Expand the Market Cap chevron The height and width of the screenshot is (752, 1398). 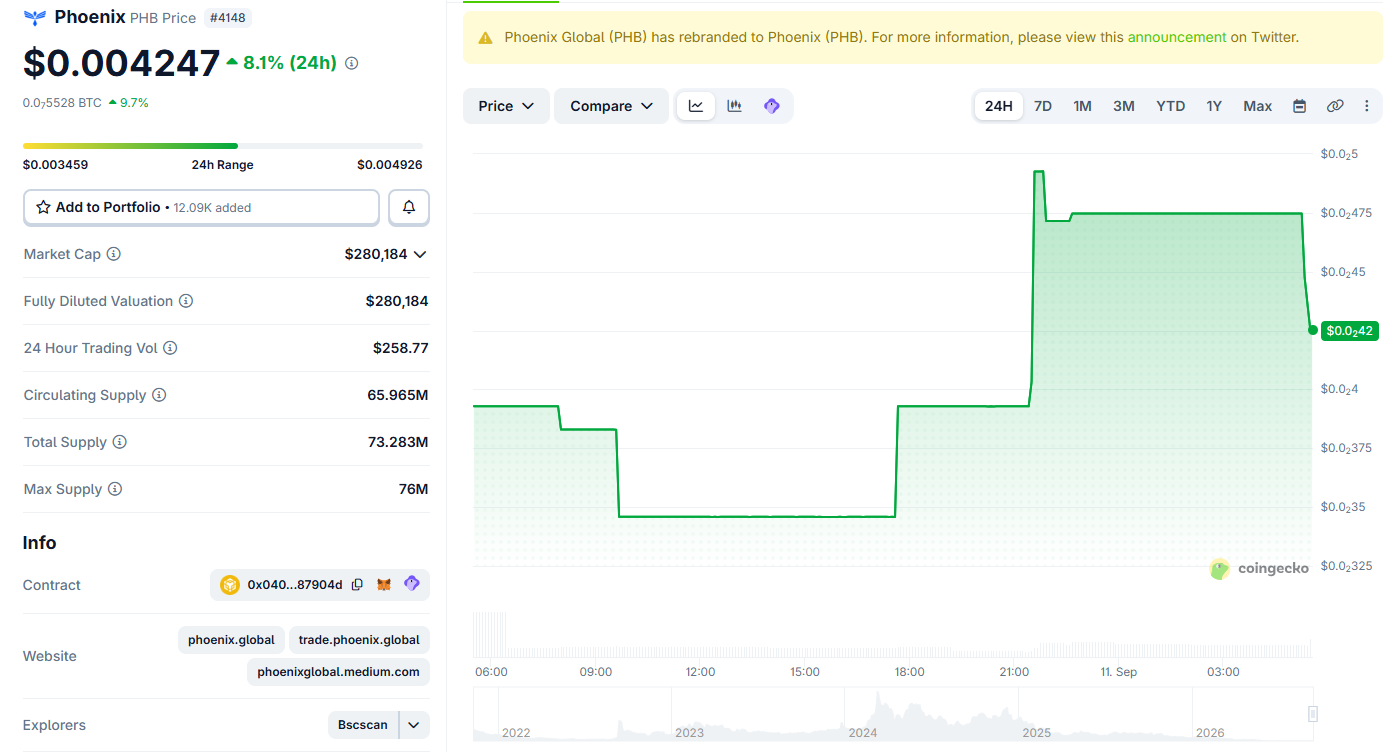tap(420, 254)
